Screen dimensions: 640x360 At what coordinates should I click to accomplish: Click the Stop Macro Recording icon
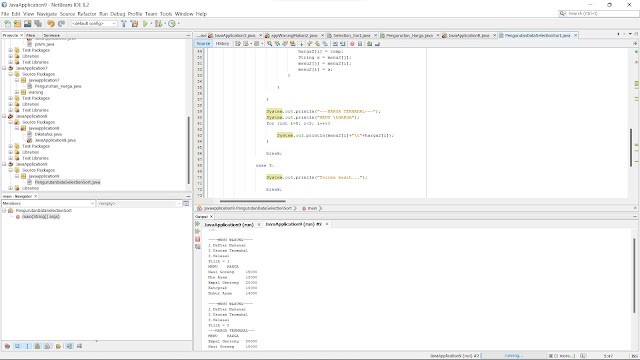pyautogui.click(x=360, y=43)
